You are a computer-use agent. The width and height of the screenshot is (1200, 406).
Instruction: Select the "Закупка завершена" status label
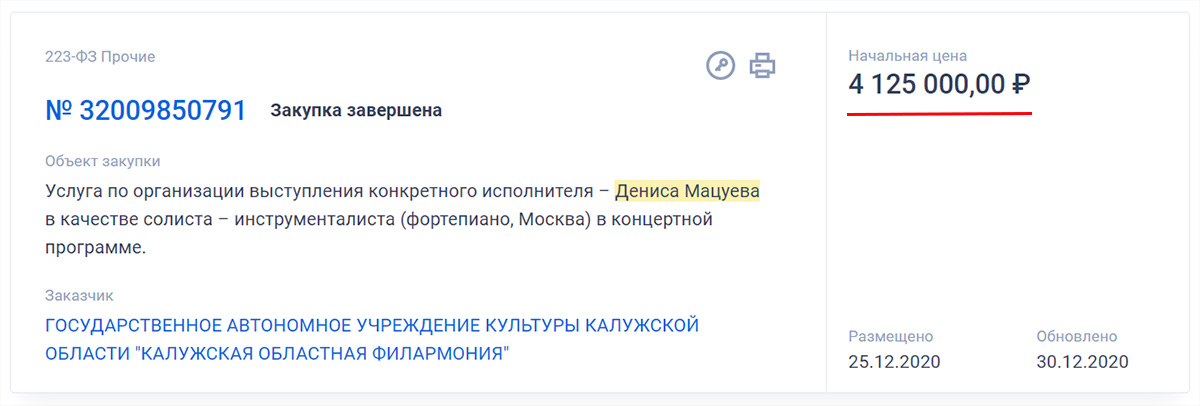pos(356,110)
